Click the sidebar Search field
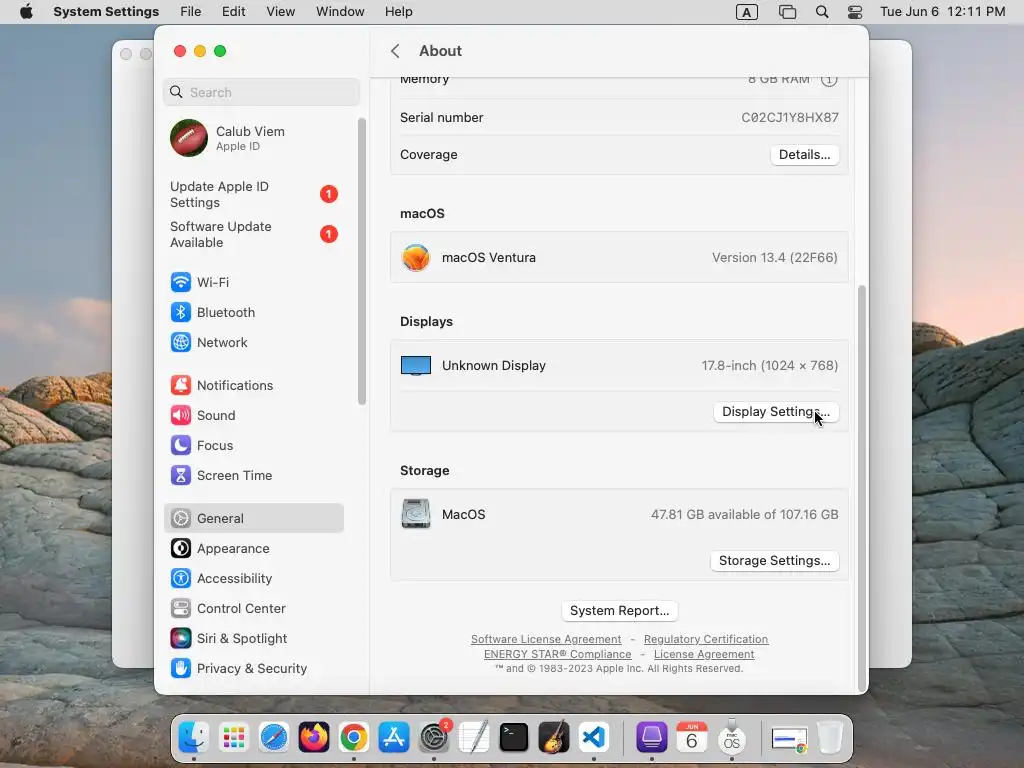 point(261,92)
